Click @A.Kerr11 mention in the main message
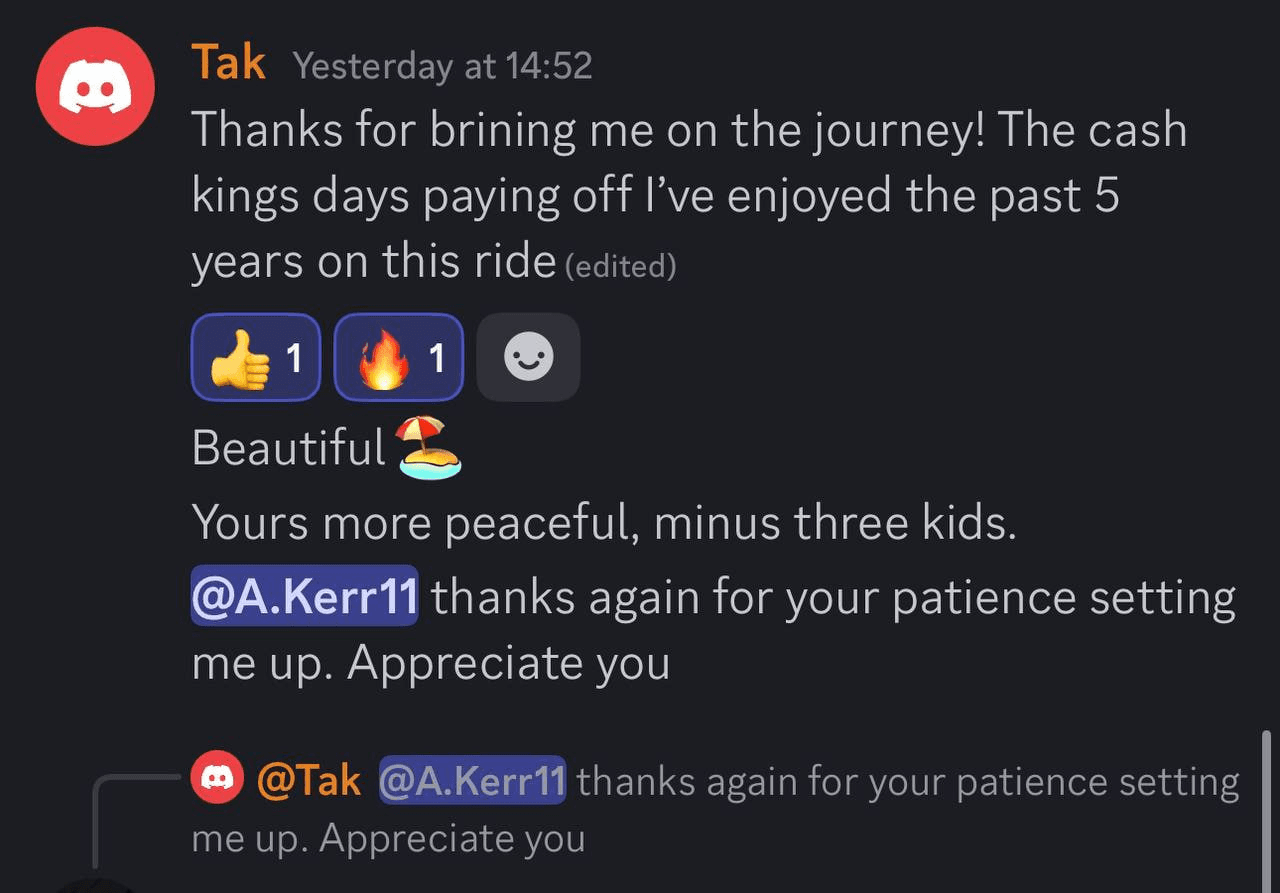This screenshot has height=893, width=1280. pyautogui.click(x=304, y=597)
